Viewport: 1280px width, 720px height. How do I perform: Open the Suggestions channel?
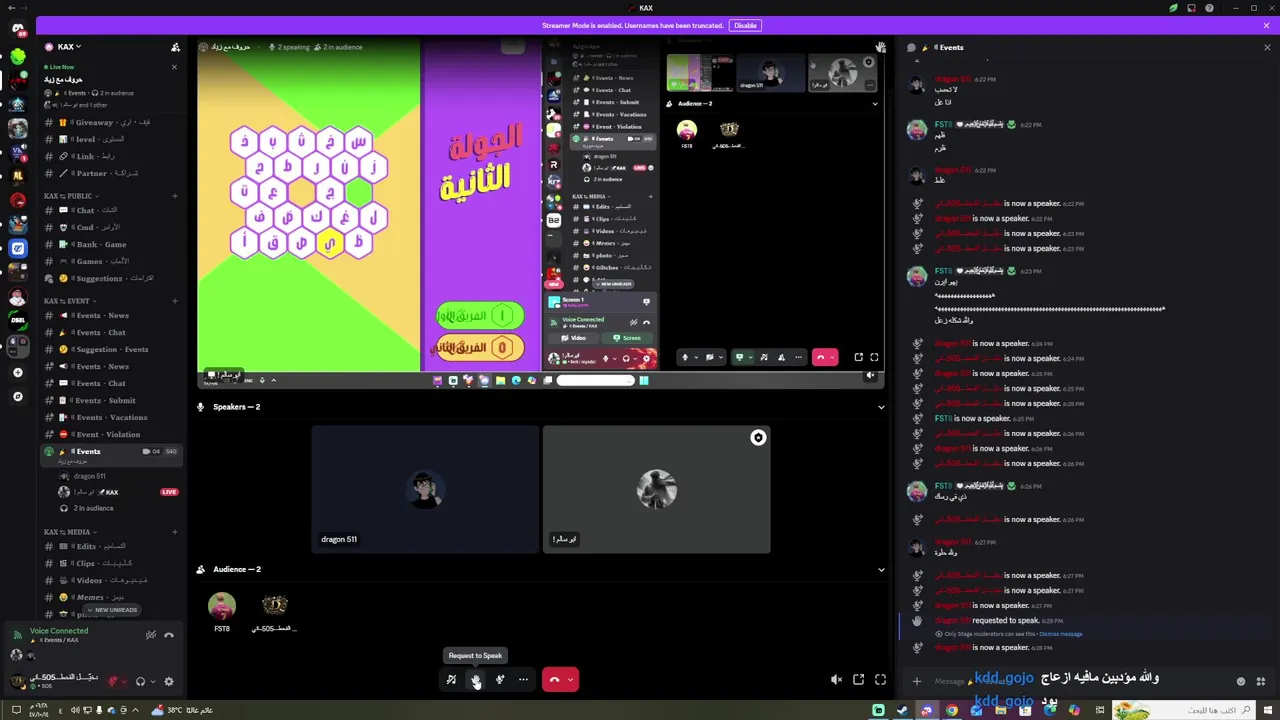(113, 278)
